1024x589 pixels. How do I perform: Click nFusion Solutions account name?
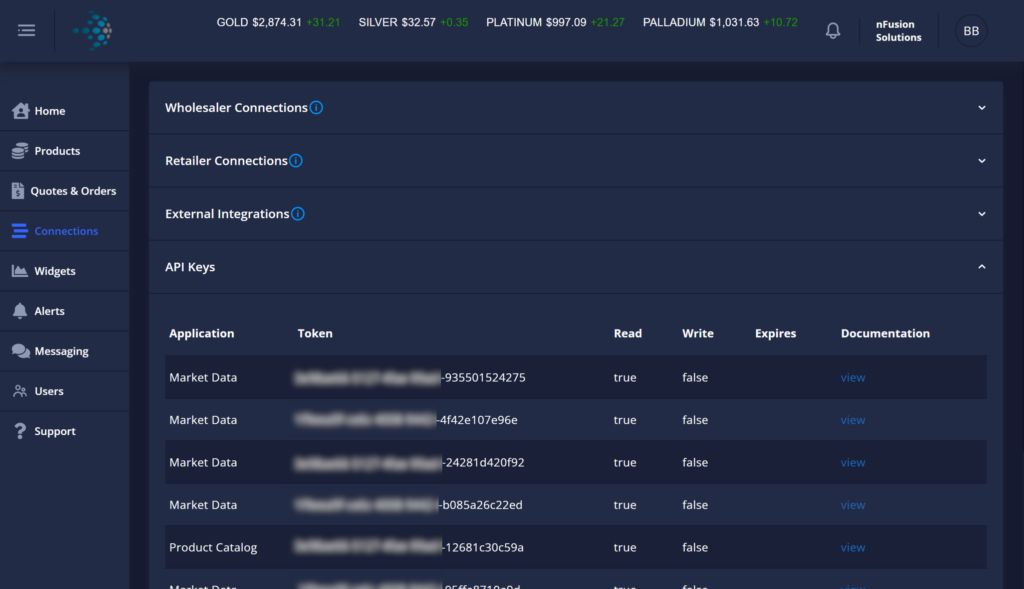[x=898, y=31]
